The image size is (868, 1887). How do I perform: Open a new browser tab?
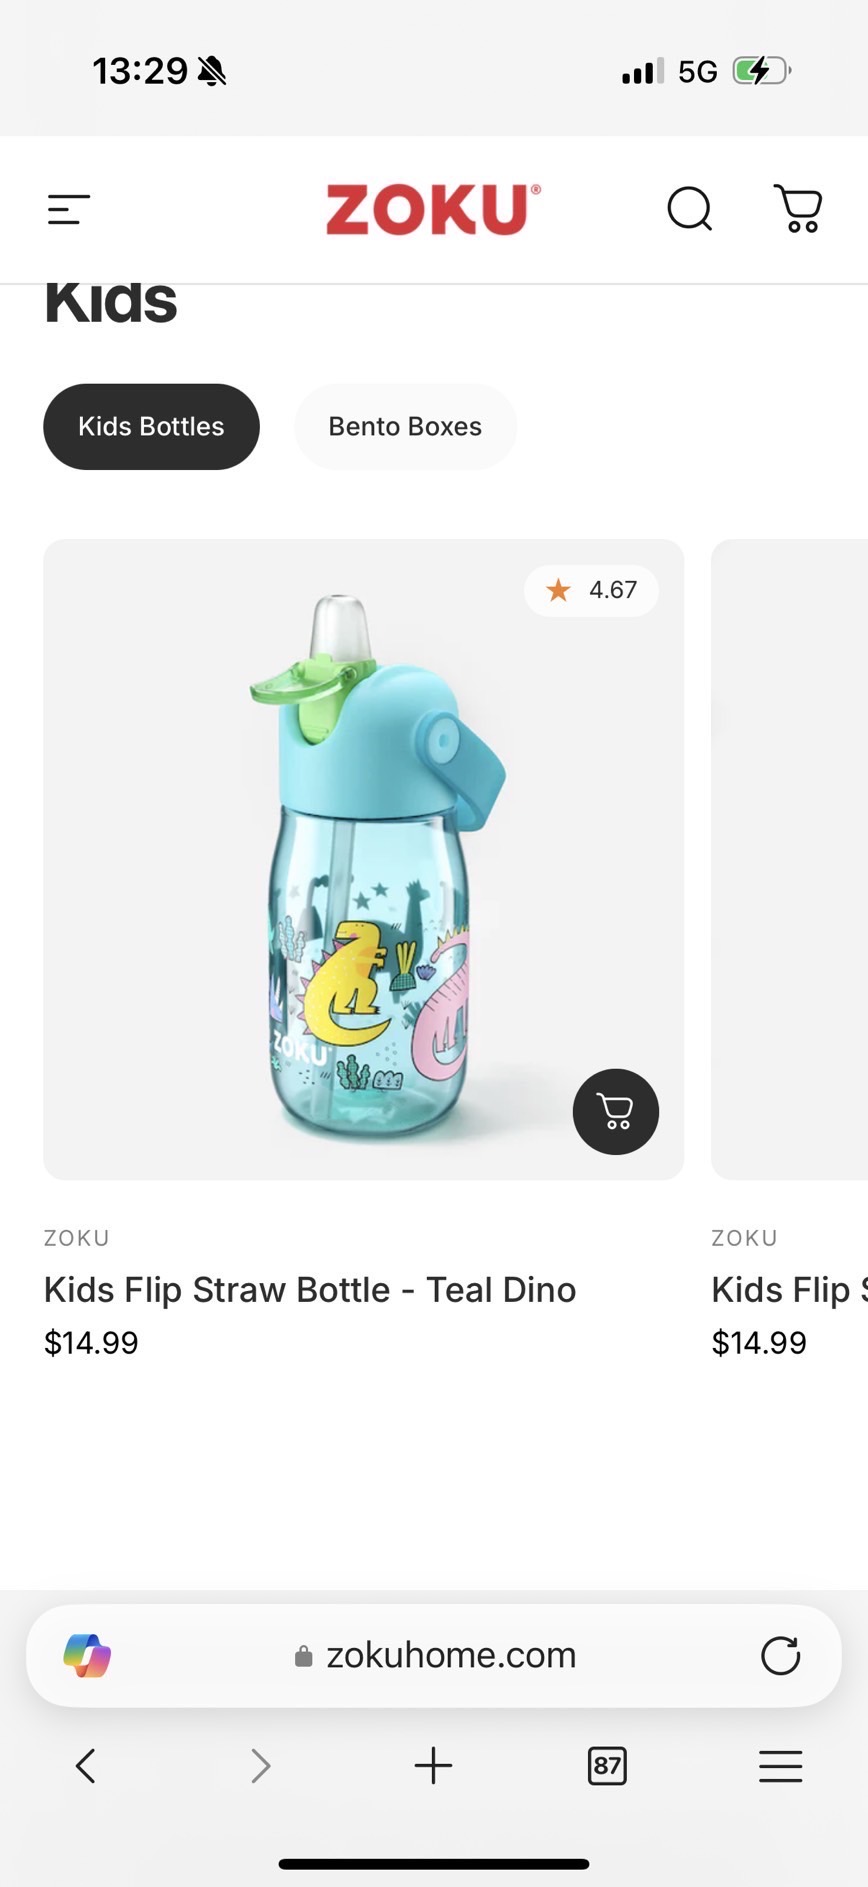433,1766
